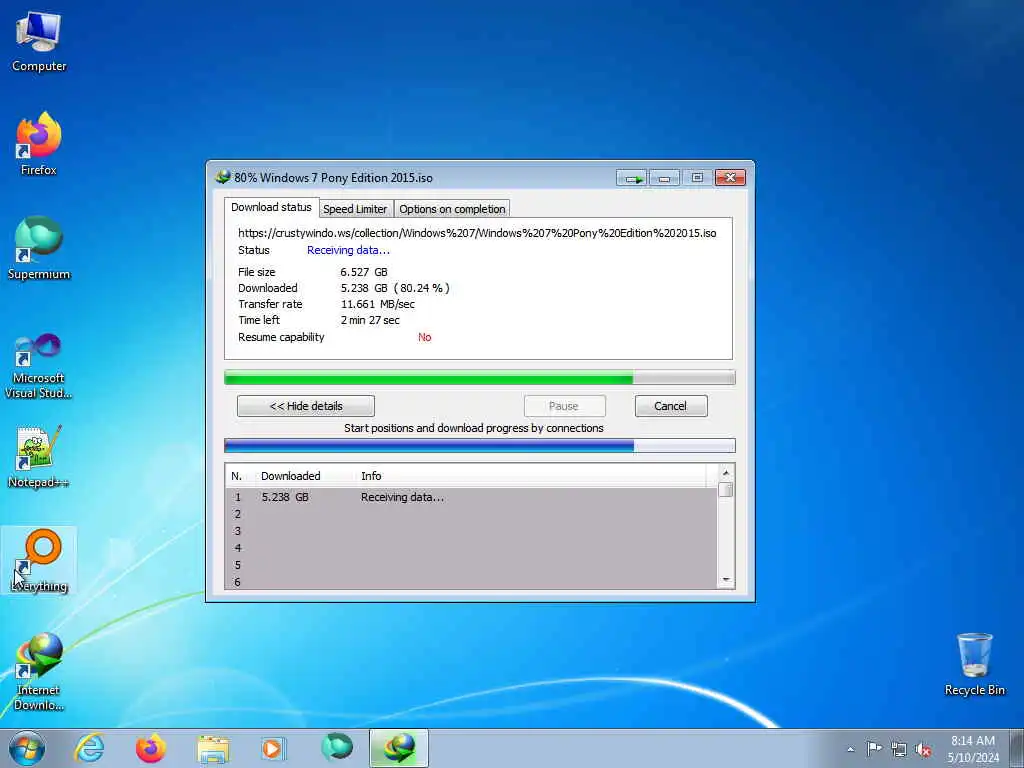Minimize the download dialog
The width and height of the screenshot is (1024, 768).
(664, 178)
